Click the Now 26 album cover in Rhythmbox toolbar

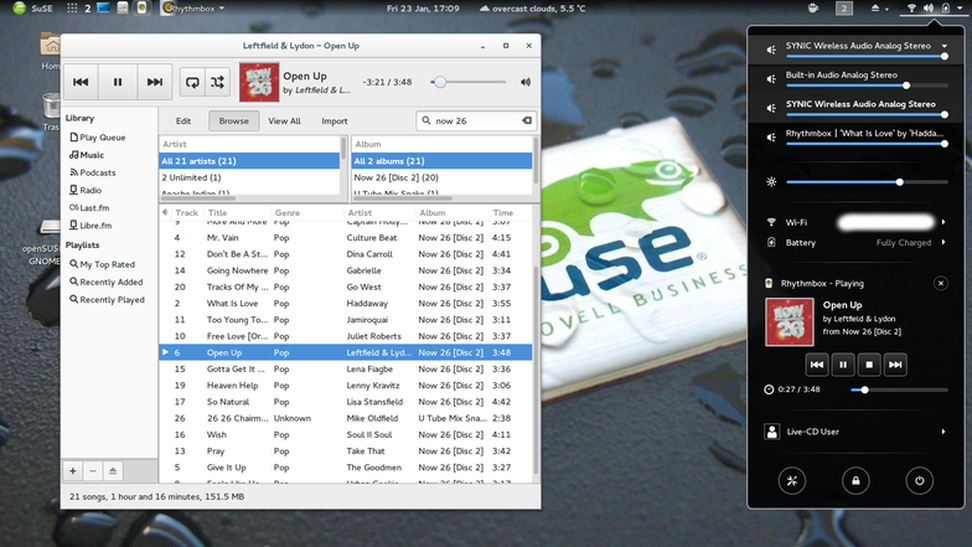click(x=259, y=82)
